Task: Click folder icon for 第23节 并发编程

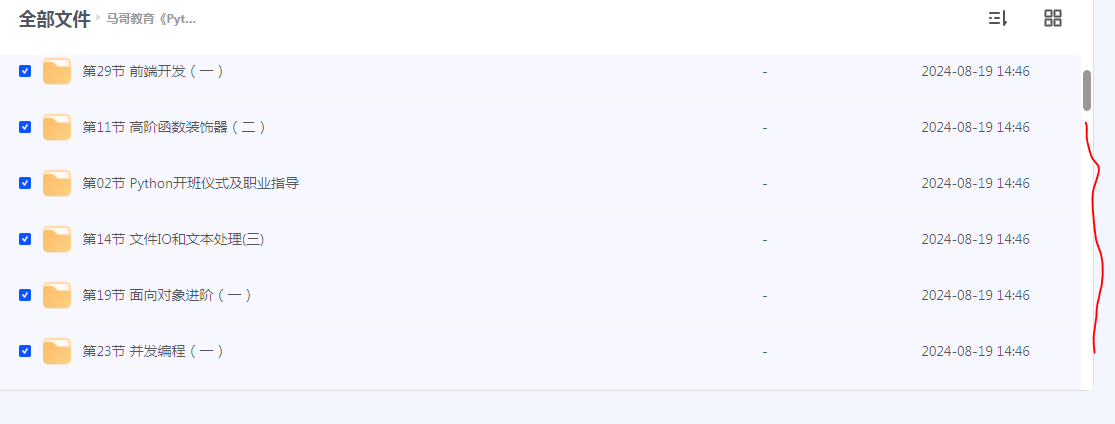Action: (x=57, y=351)
